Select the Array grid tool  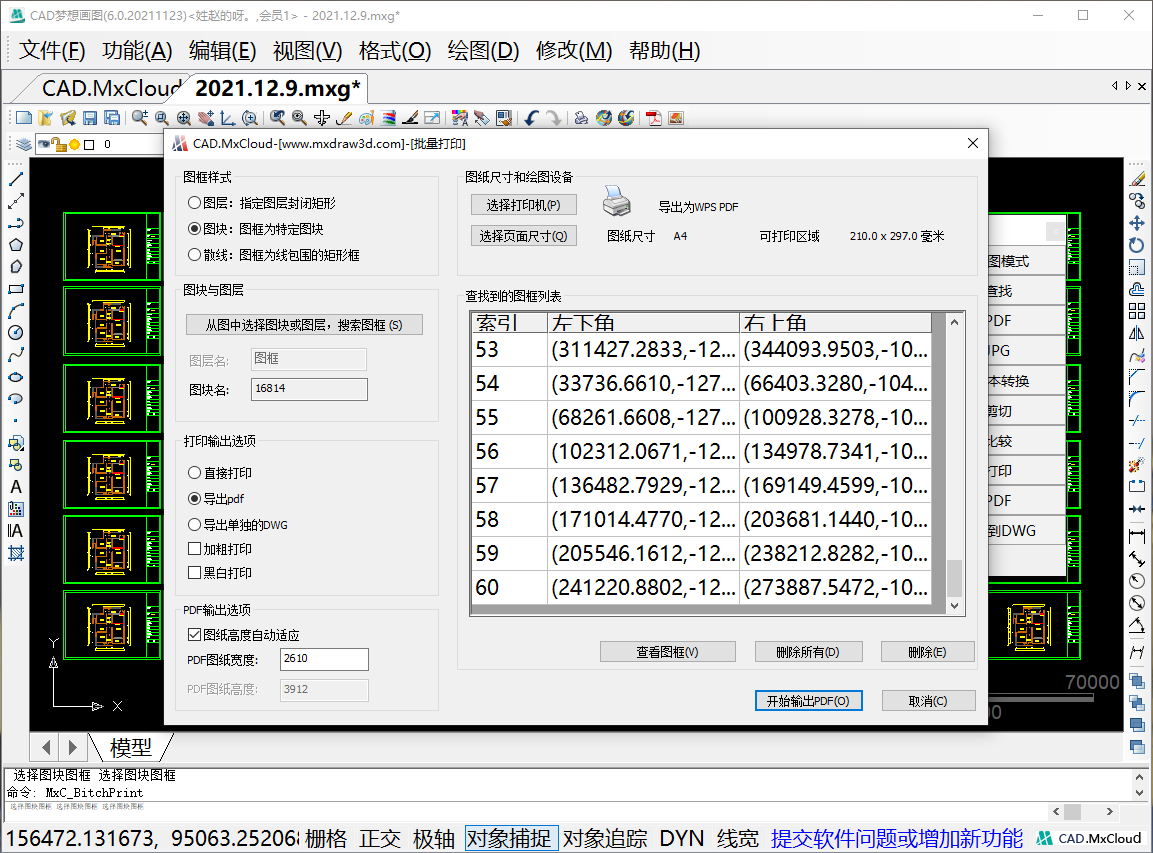pos(1137,311)
